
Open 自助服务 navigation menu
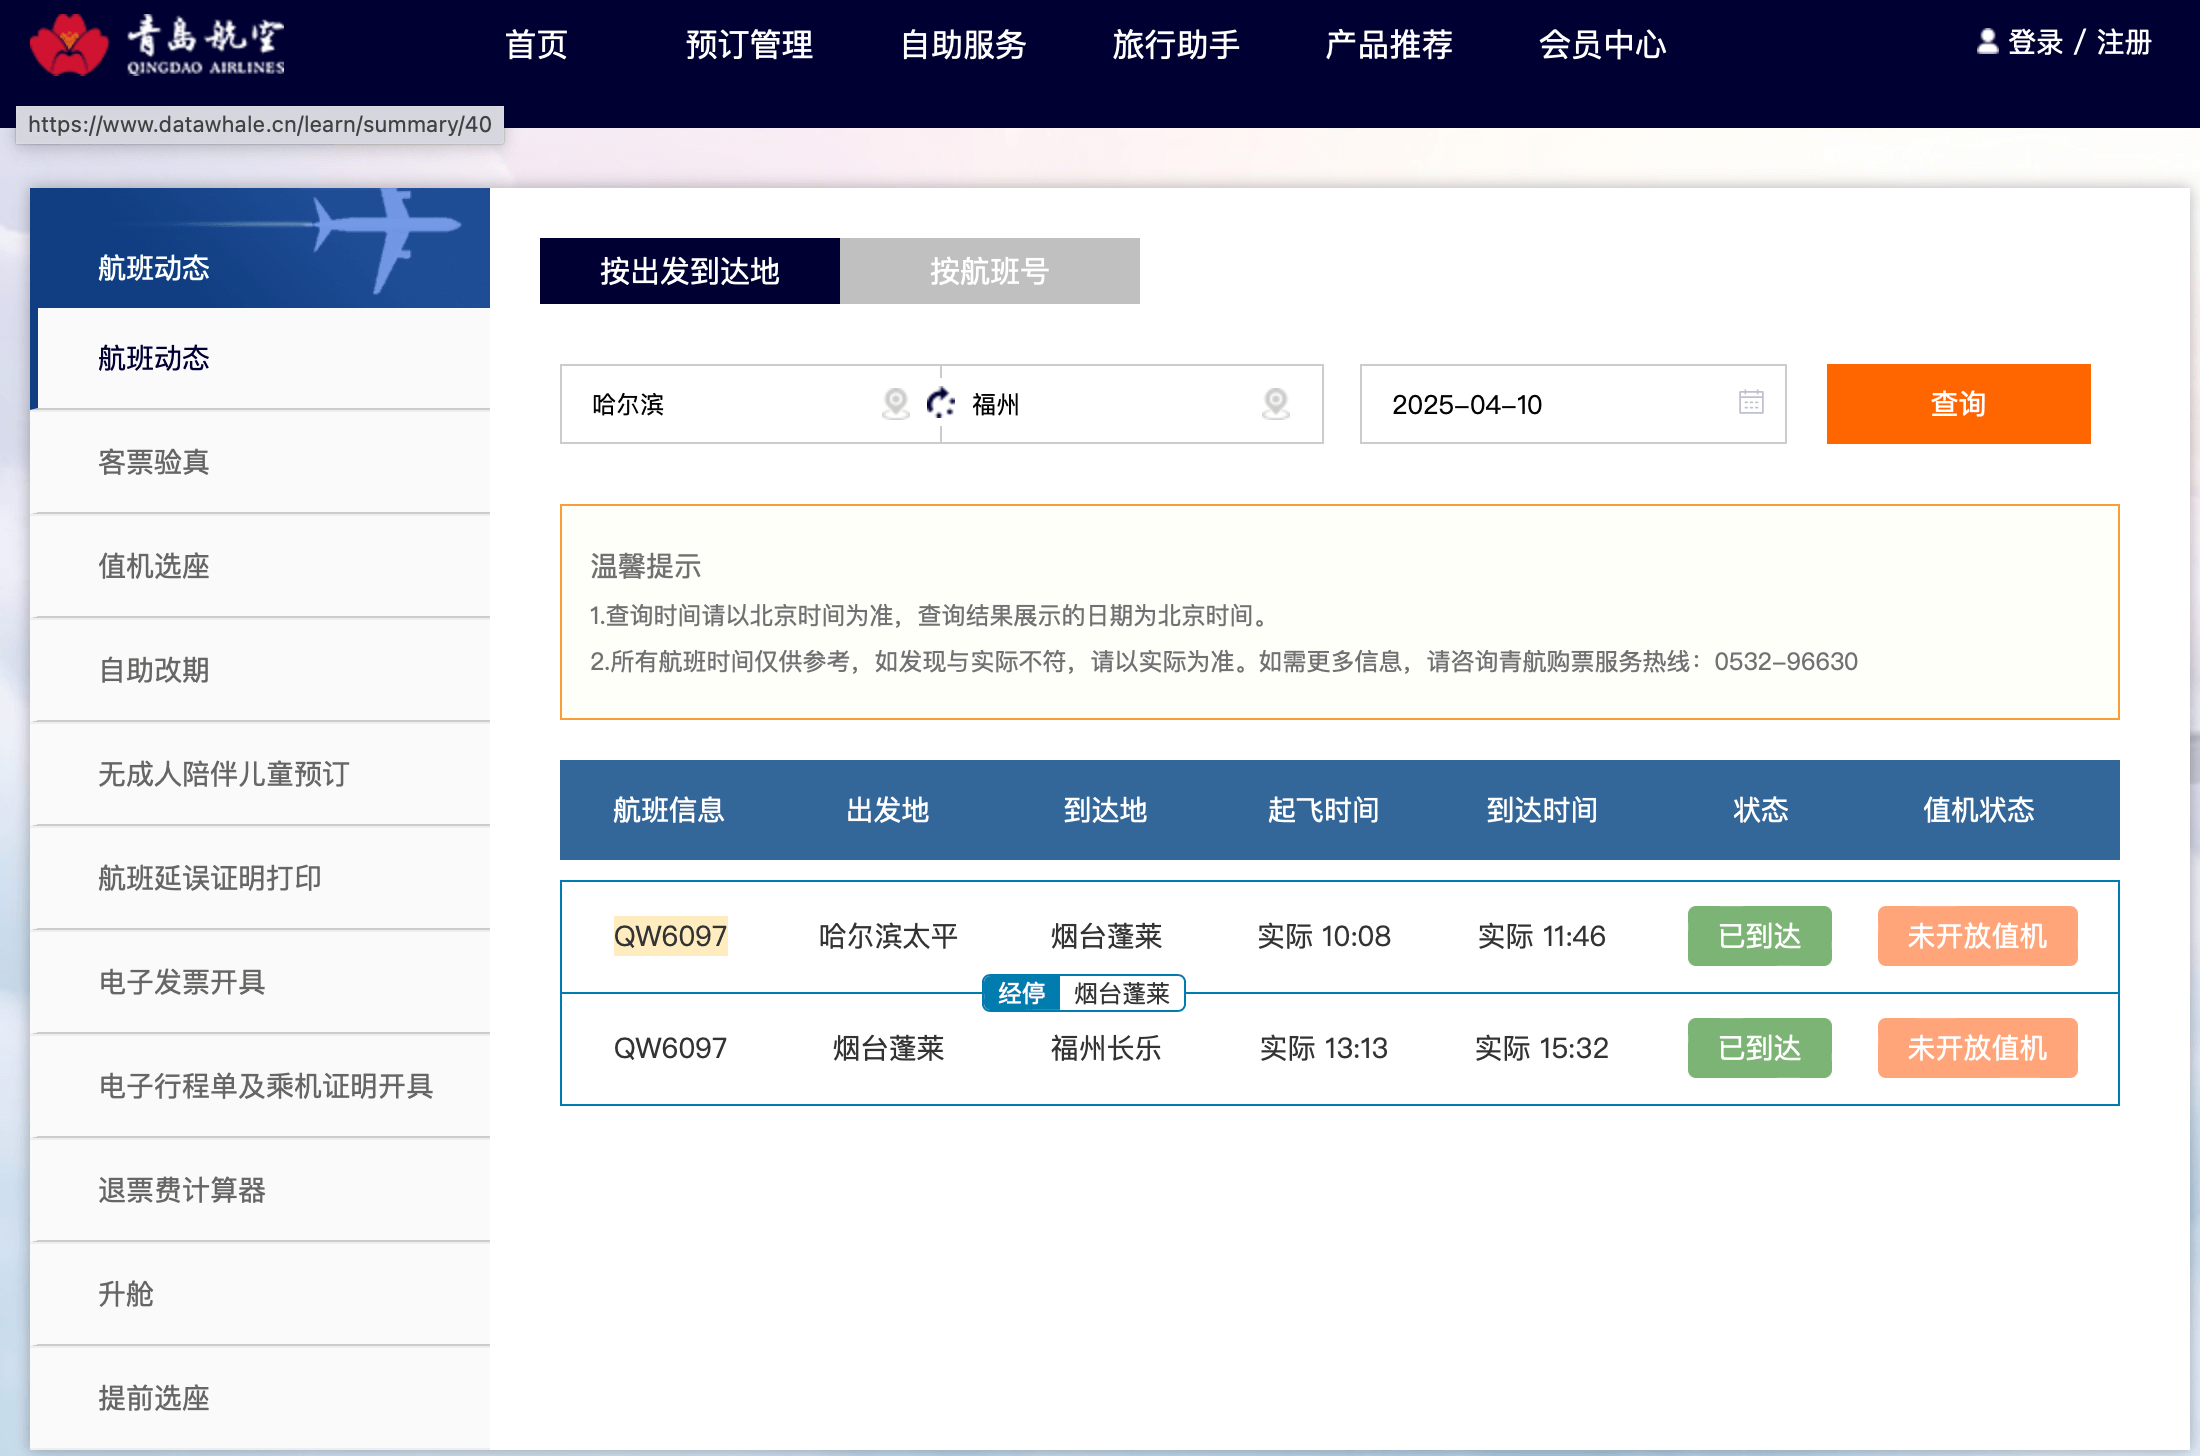click(x=963, y=45)
